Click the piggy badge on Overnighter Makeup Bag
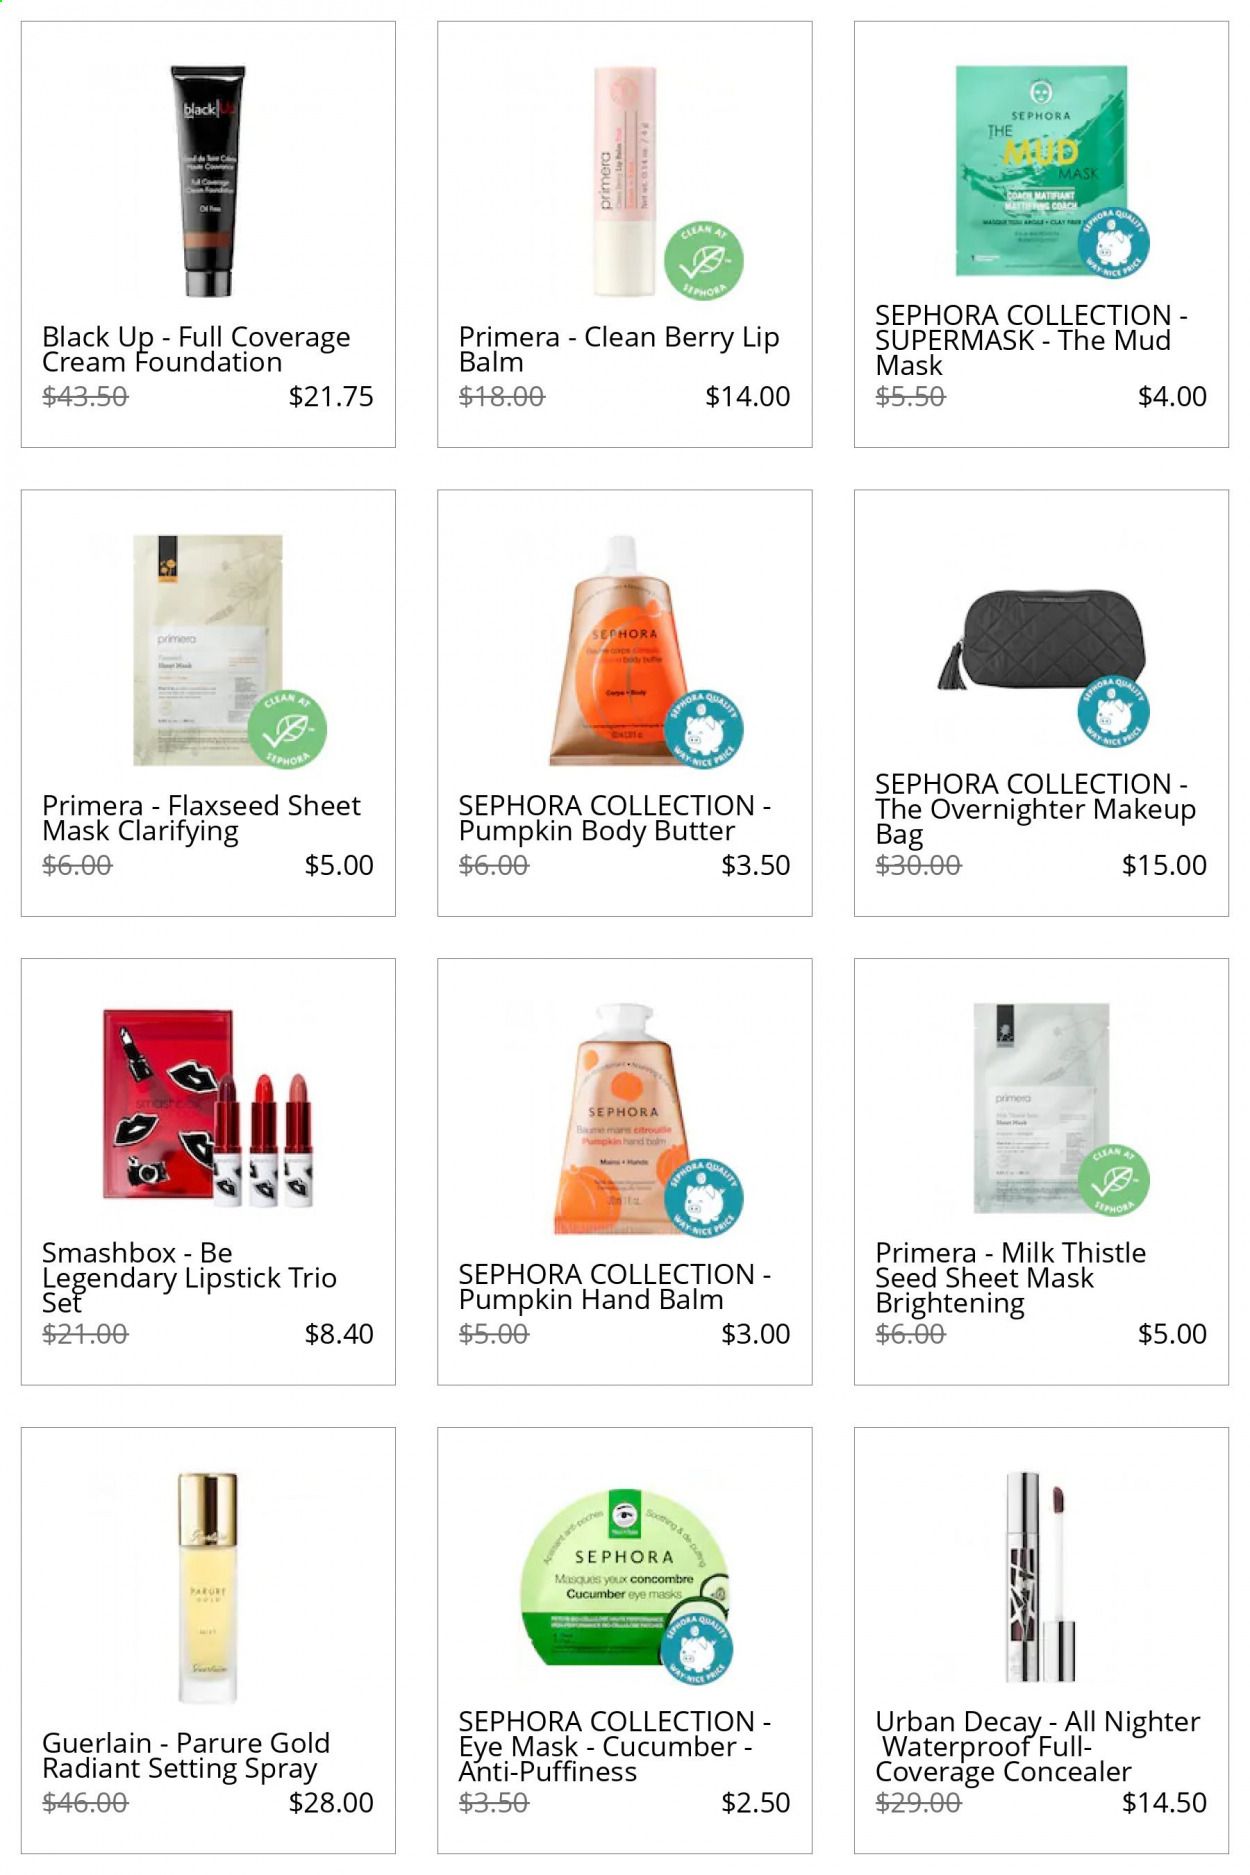1250x1875 pixels. click(1113, 712)
